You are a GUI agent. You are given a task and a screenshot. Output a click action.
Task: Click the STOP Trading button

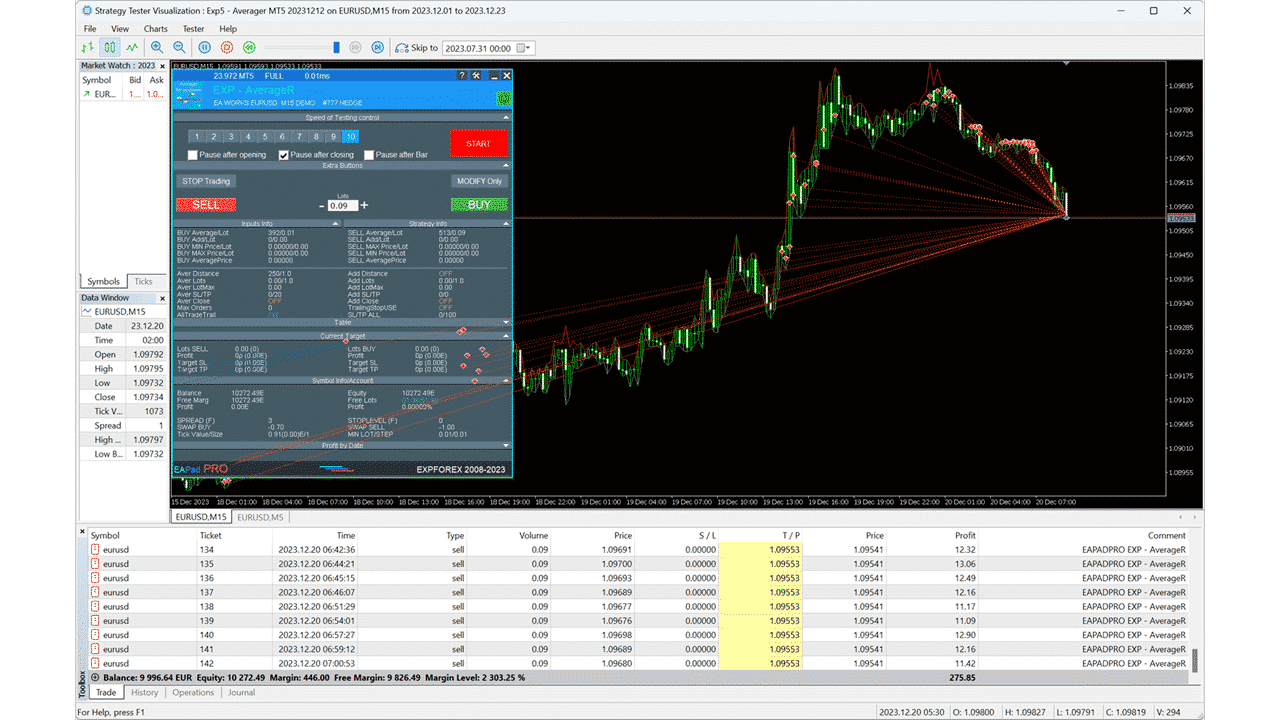(206, 181)
